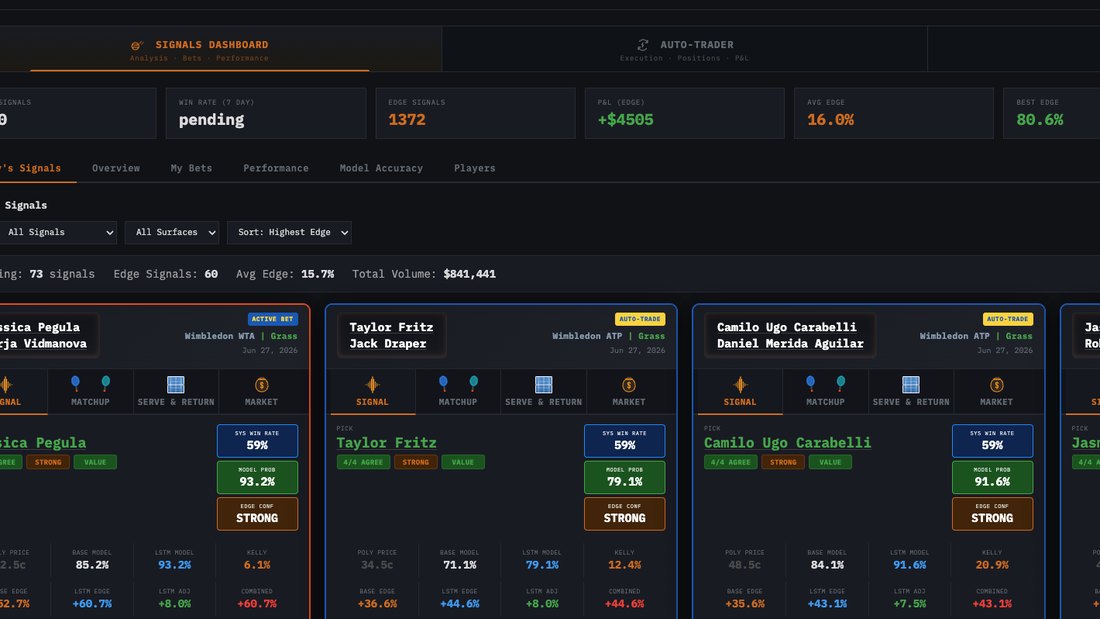1100x619 pixels.
Task: Click the Poly Price 34.5c value
Action: [377, 565]
